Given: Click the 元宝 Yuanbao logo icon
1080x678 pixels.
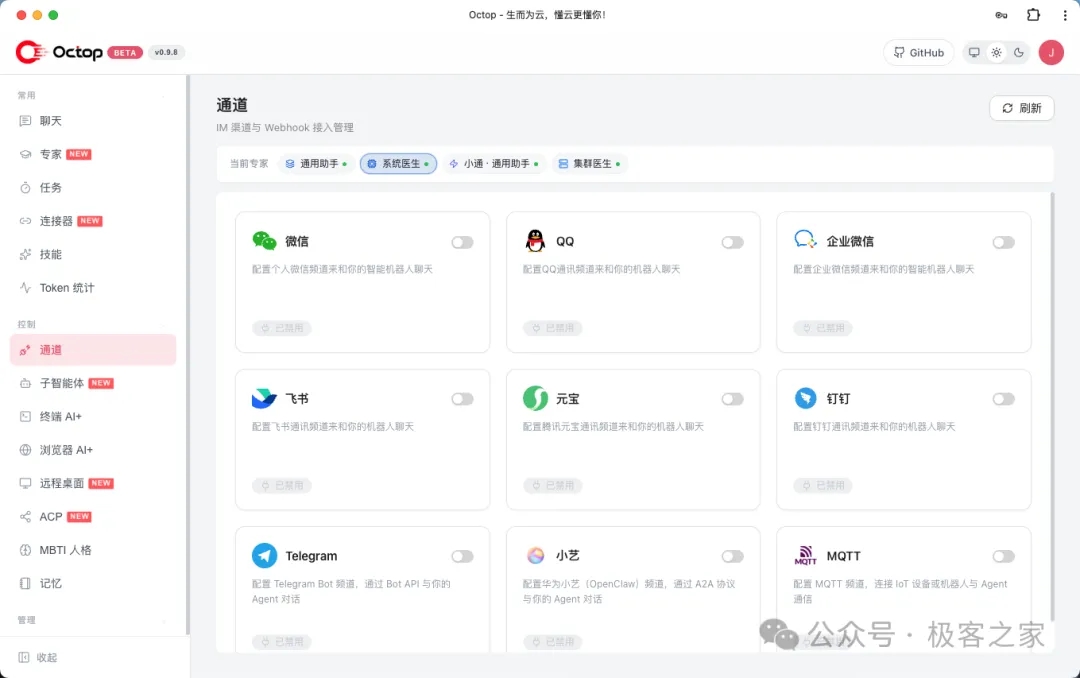Looking at the screenshot, I should click(535, 398).
